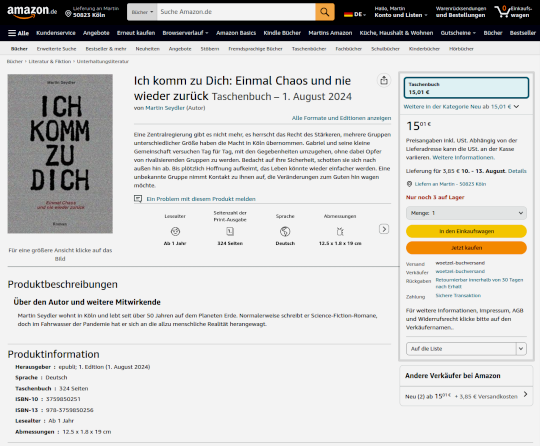
Task: Click Details link next to delivery date
Action: pyautogui.click(x=517, y=171)
